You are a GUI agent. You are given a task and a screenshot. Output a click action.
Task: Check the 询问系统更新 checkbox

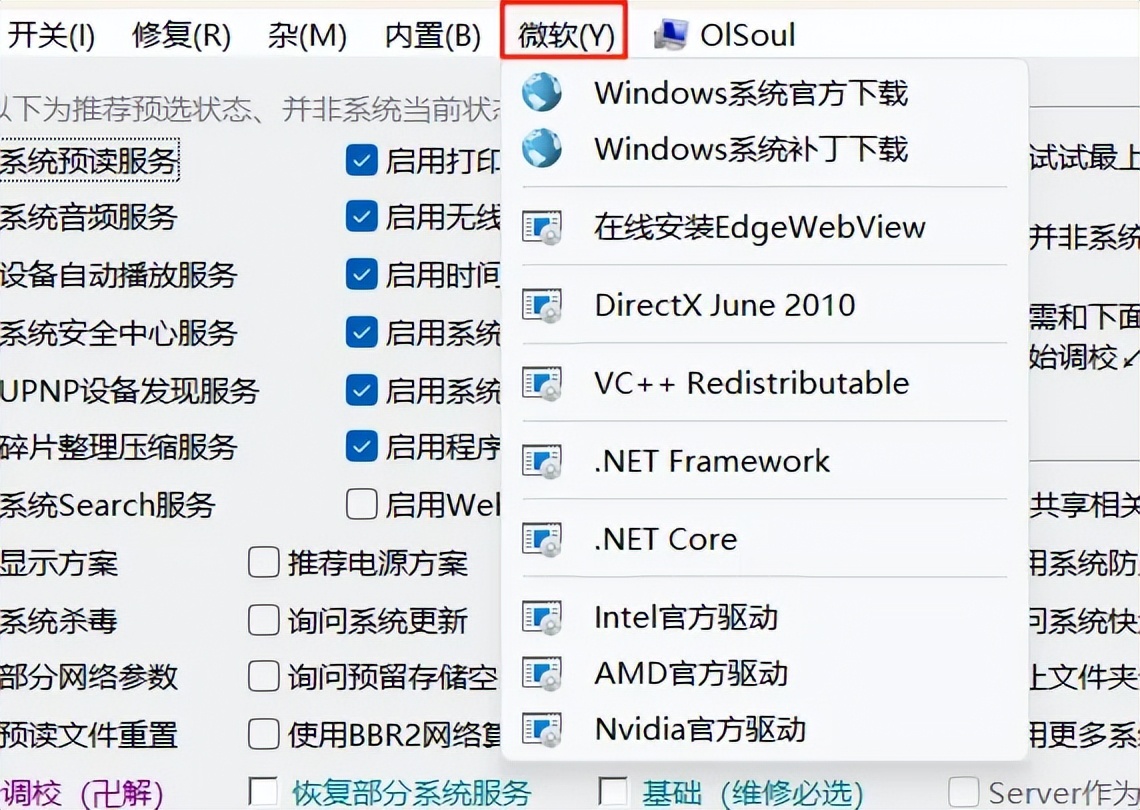pyautogui.click(x=263, y=620)
